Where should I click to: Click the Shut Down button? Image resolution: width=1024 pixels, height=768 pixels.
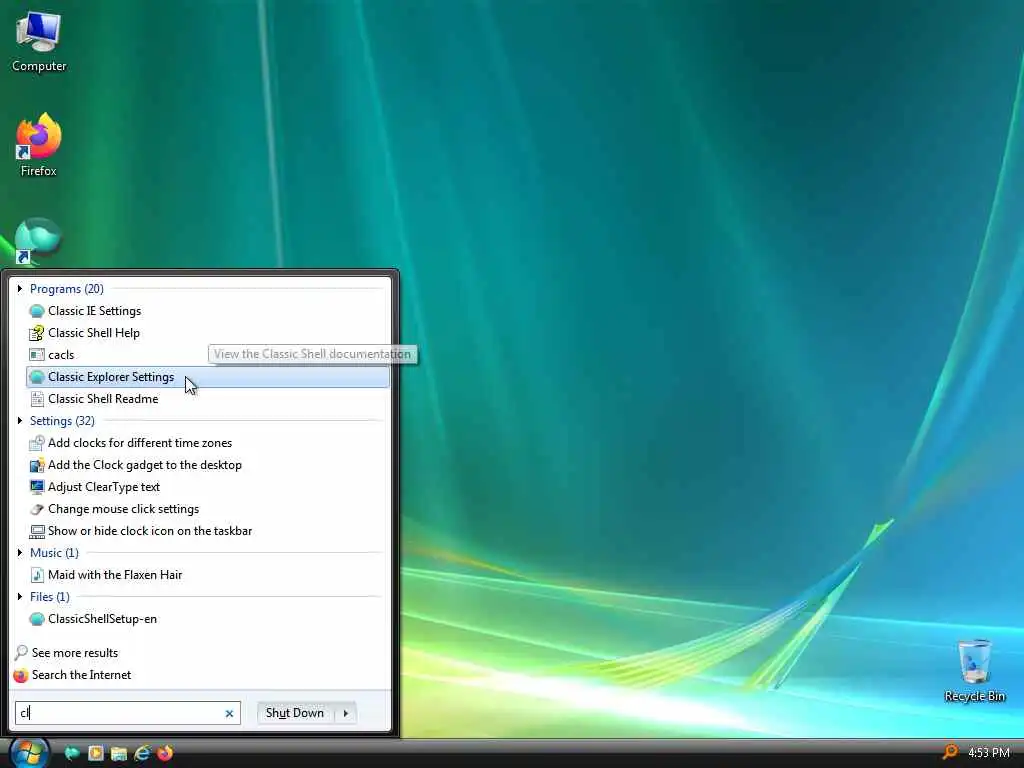point(295,713)
